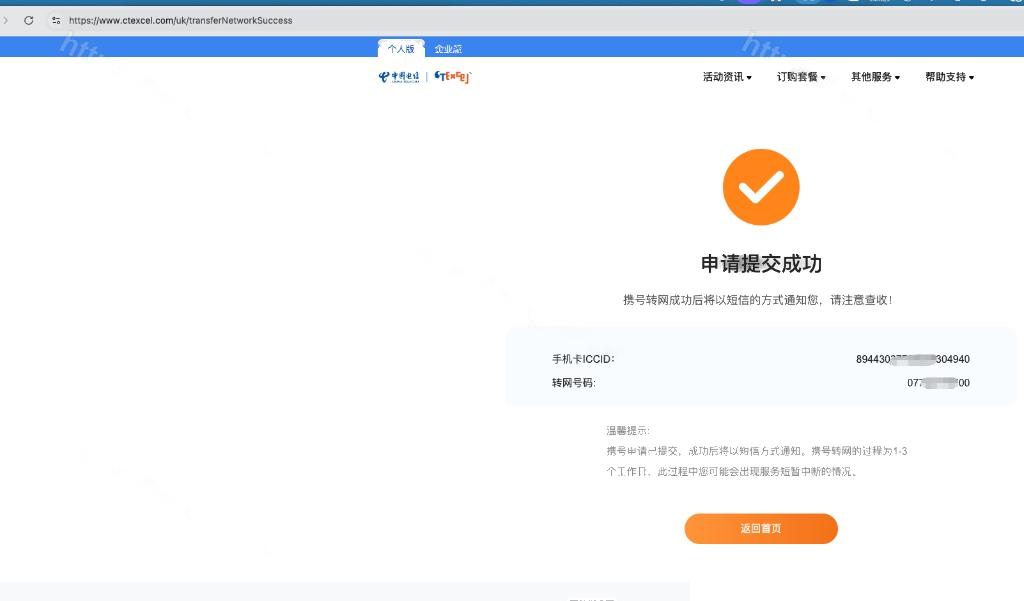Click the 温馨提示 heading

tap(628, 430)
